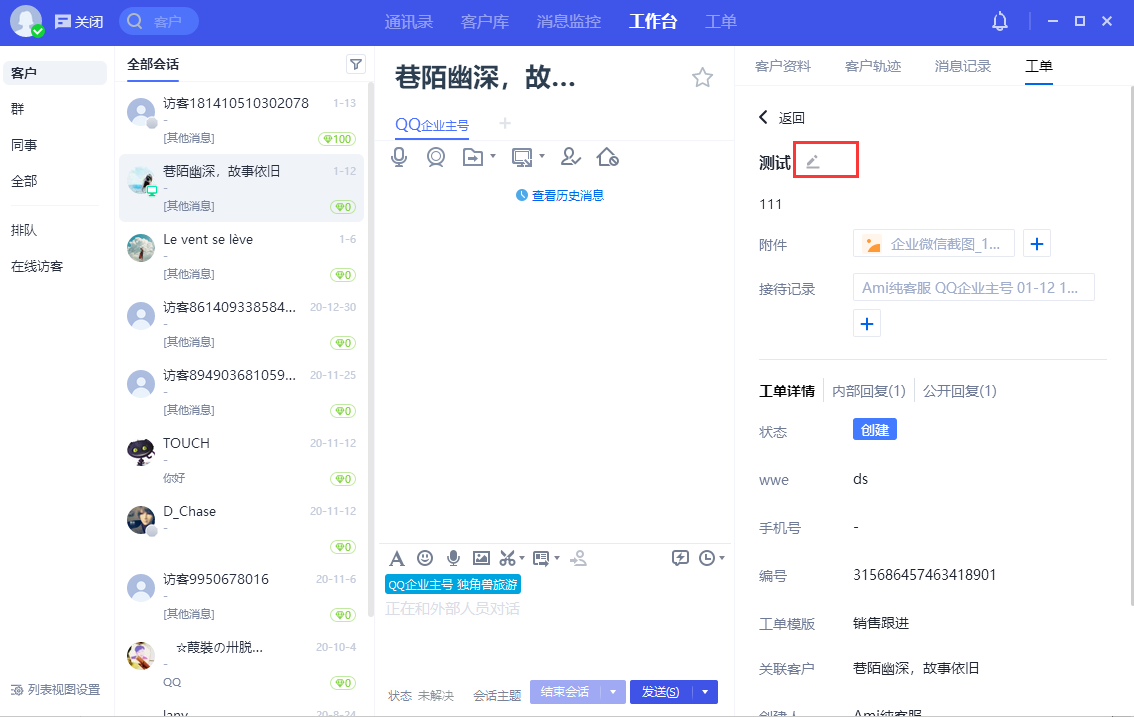
Task: Expand the quick reply dropdown arrow
Action: point(557,558)
